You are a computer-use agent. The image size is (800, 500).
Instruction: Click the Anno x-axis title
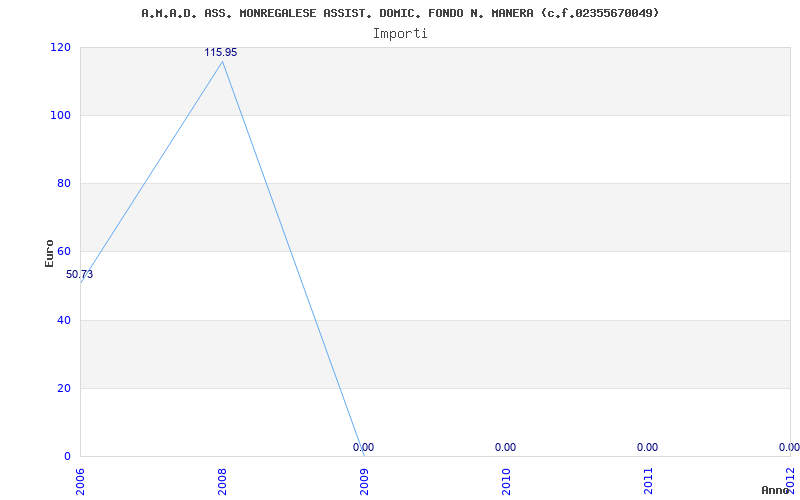[776, 490]
